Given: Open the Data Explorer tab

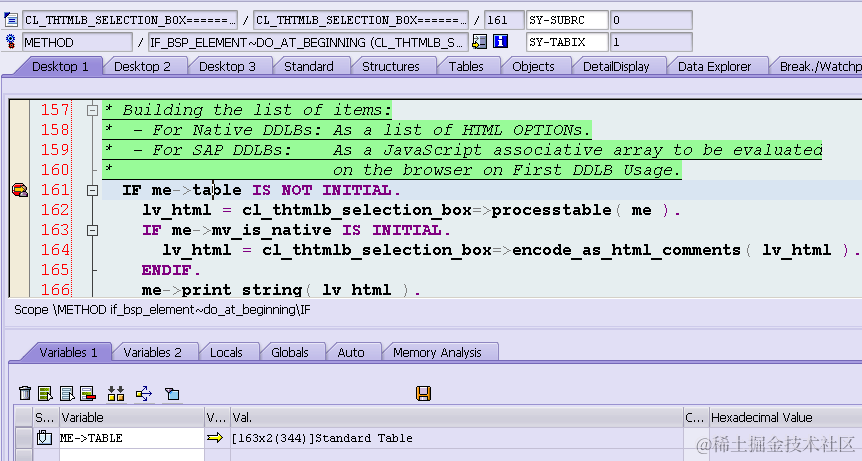Looking at the screenshot, I should click(714, 66).
